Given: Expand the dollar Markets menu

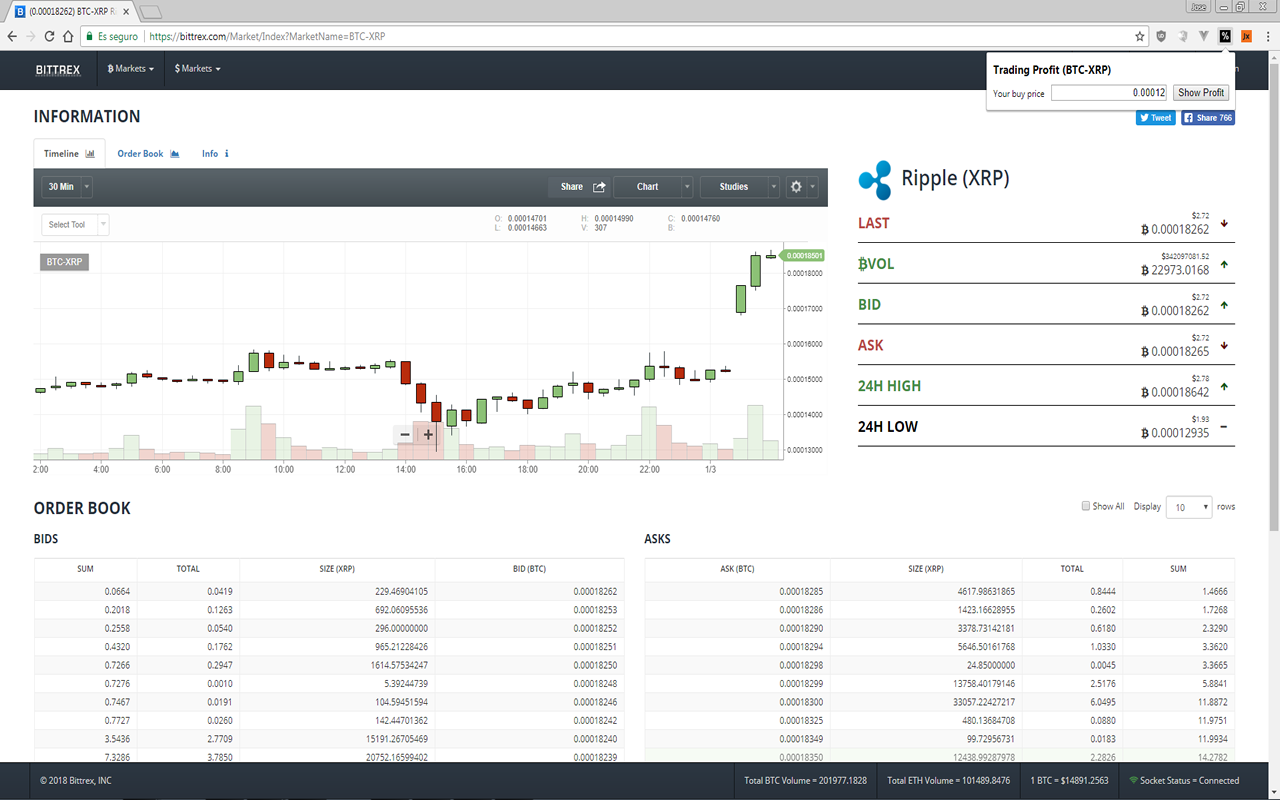Looking at the screenshot, I should click(x=197, y=69).
